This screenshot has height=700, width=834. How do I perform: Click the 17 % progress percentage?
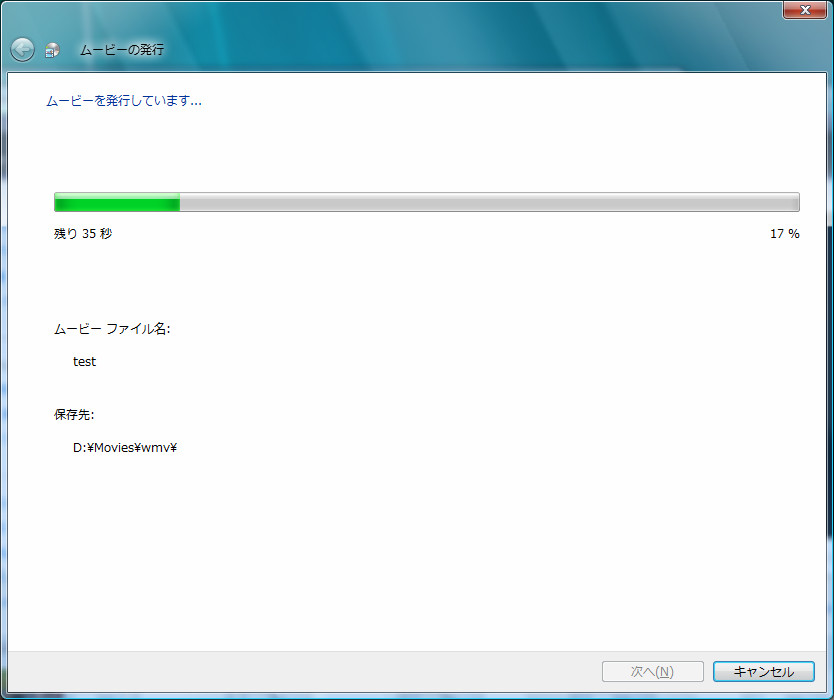pyautogui.click(x=784, y=234)
